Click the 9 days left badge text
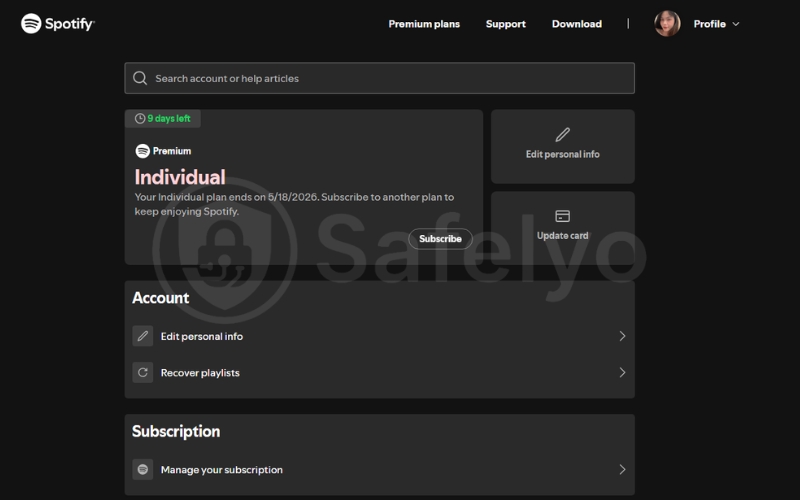The height and width of the screenshot is (500, 800). click(169, 118)
